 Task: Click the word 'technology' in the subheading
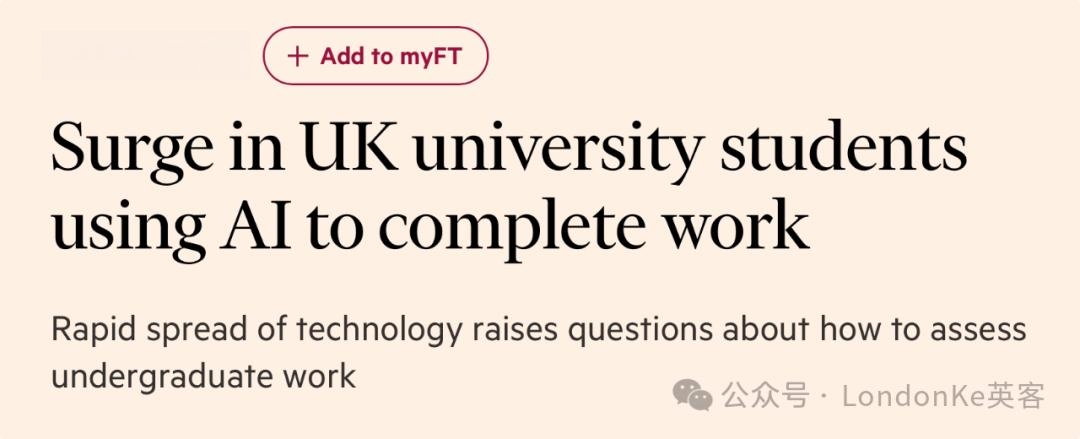coord(380,331)
